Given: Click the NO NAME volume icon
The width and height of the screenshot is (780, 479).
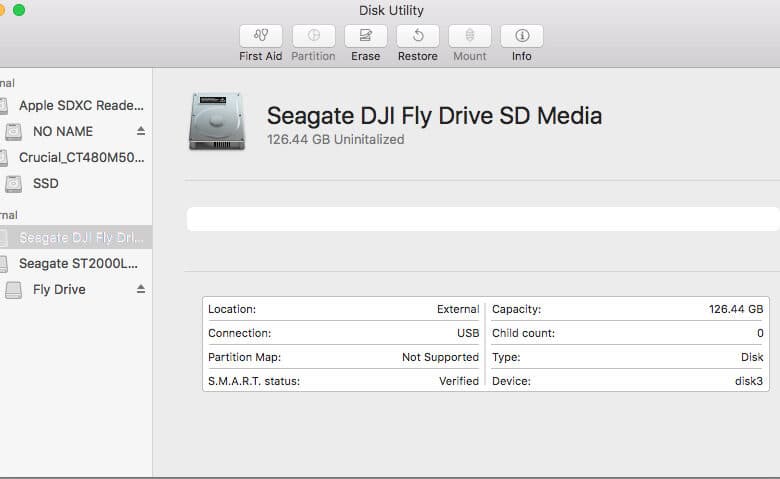Looking at the screenshot, I should click(x=13, y=132).
